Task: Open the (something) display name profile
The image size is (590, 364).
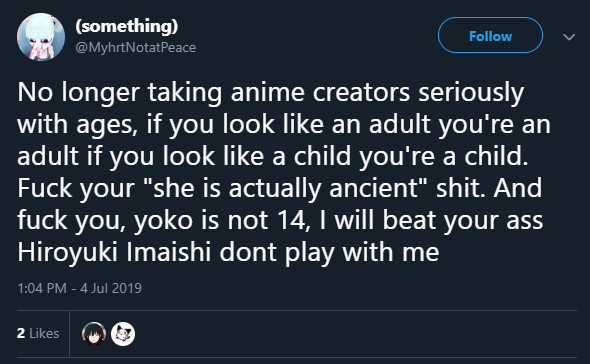Action: pos(126,26)
